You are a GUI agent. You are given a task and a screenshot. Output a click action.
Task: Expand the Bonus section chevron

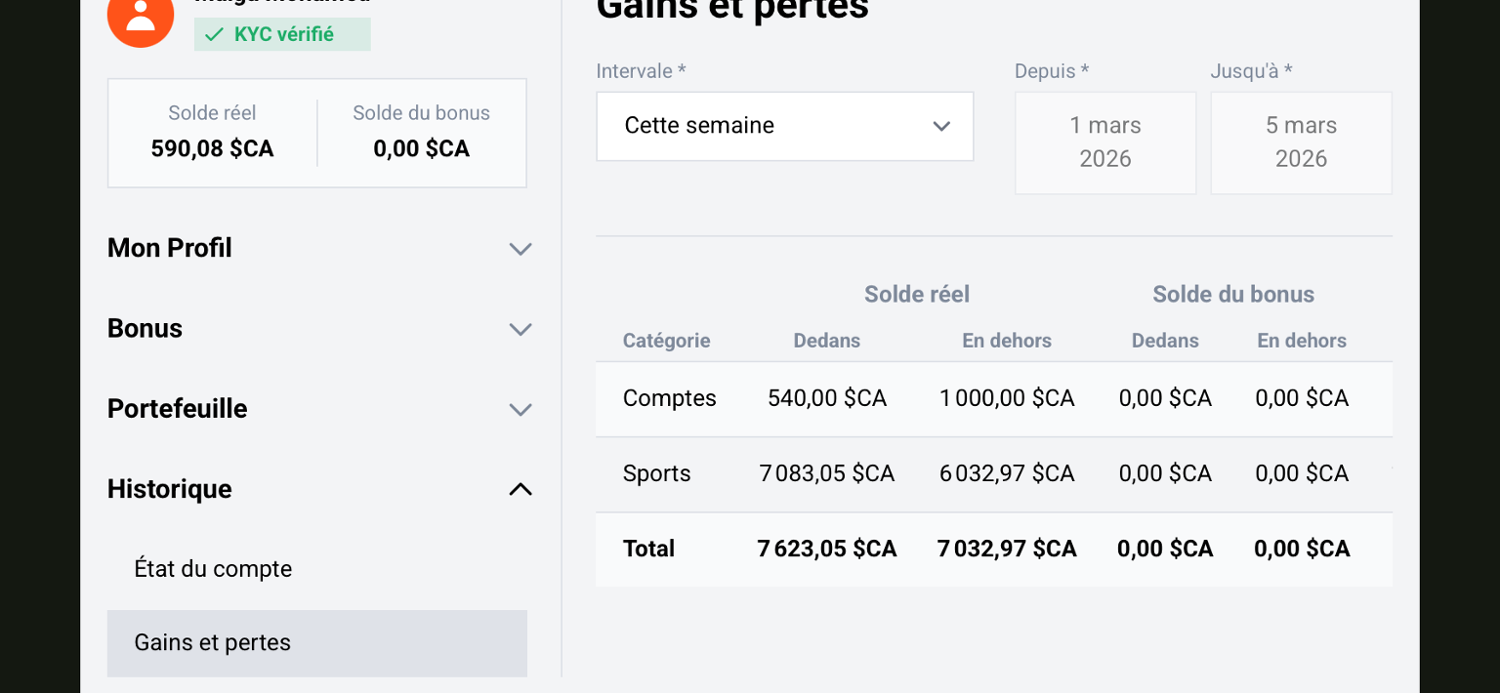point(520,329)
